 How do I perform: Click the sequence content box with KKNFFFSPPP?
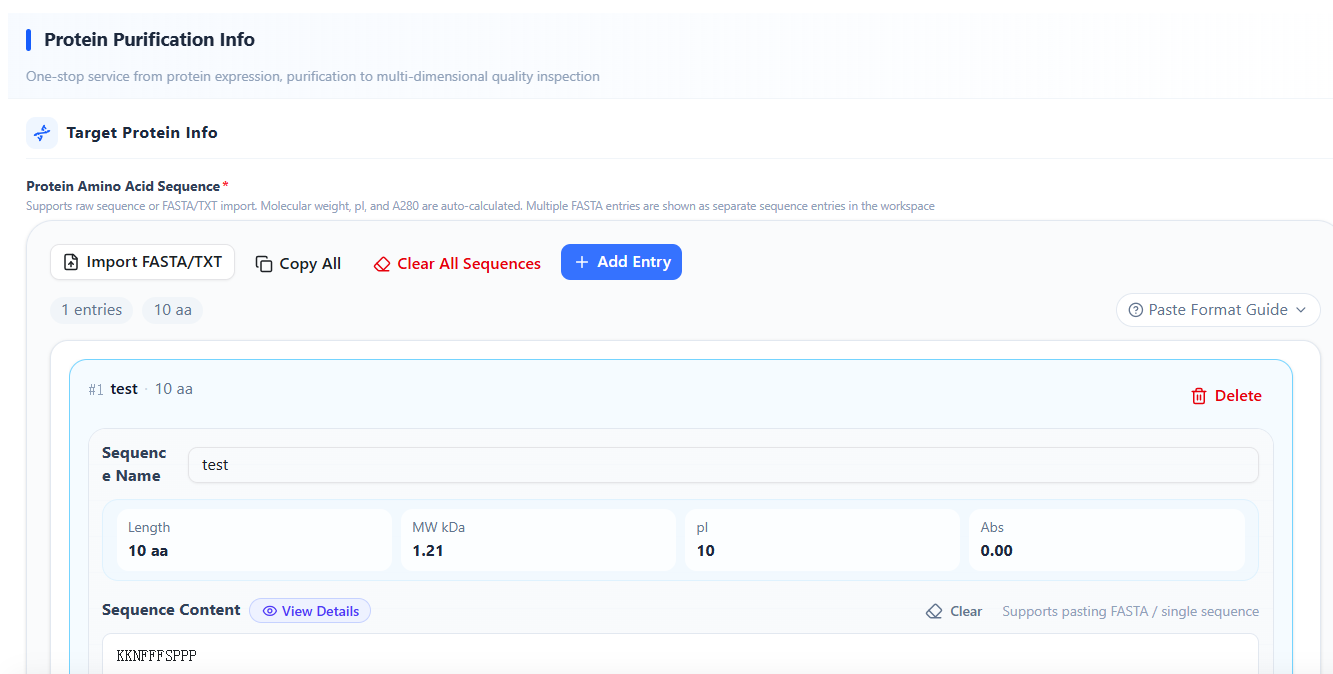point(680,654)
